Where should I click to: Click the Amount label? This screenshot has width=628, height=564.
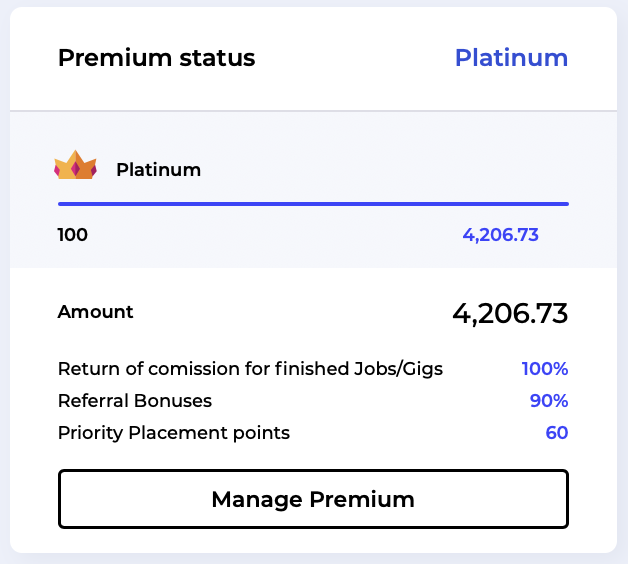click(x=95, y=312)
